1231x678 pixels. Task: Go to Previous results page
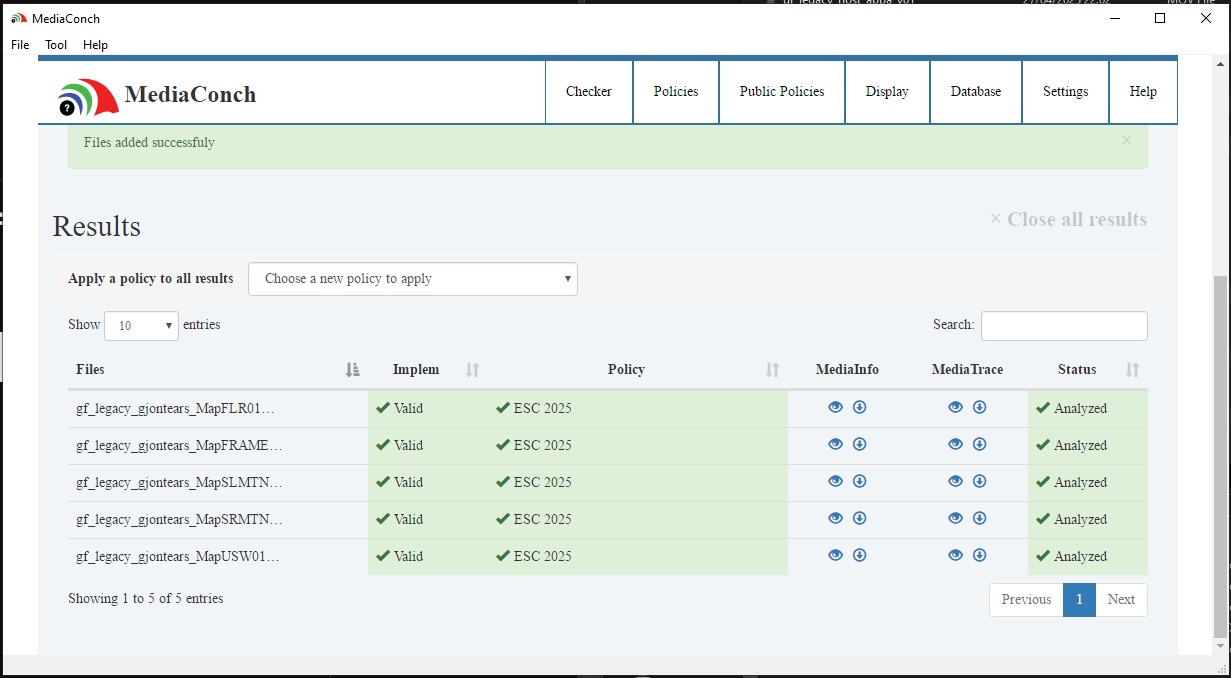1026,600
